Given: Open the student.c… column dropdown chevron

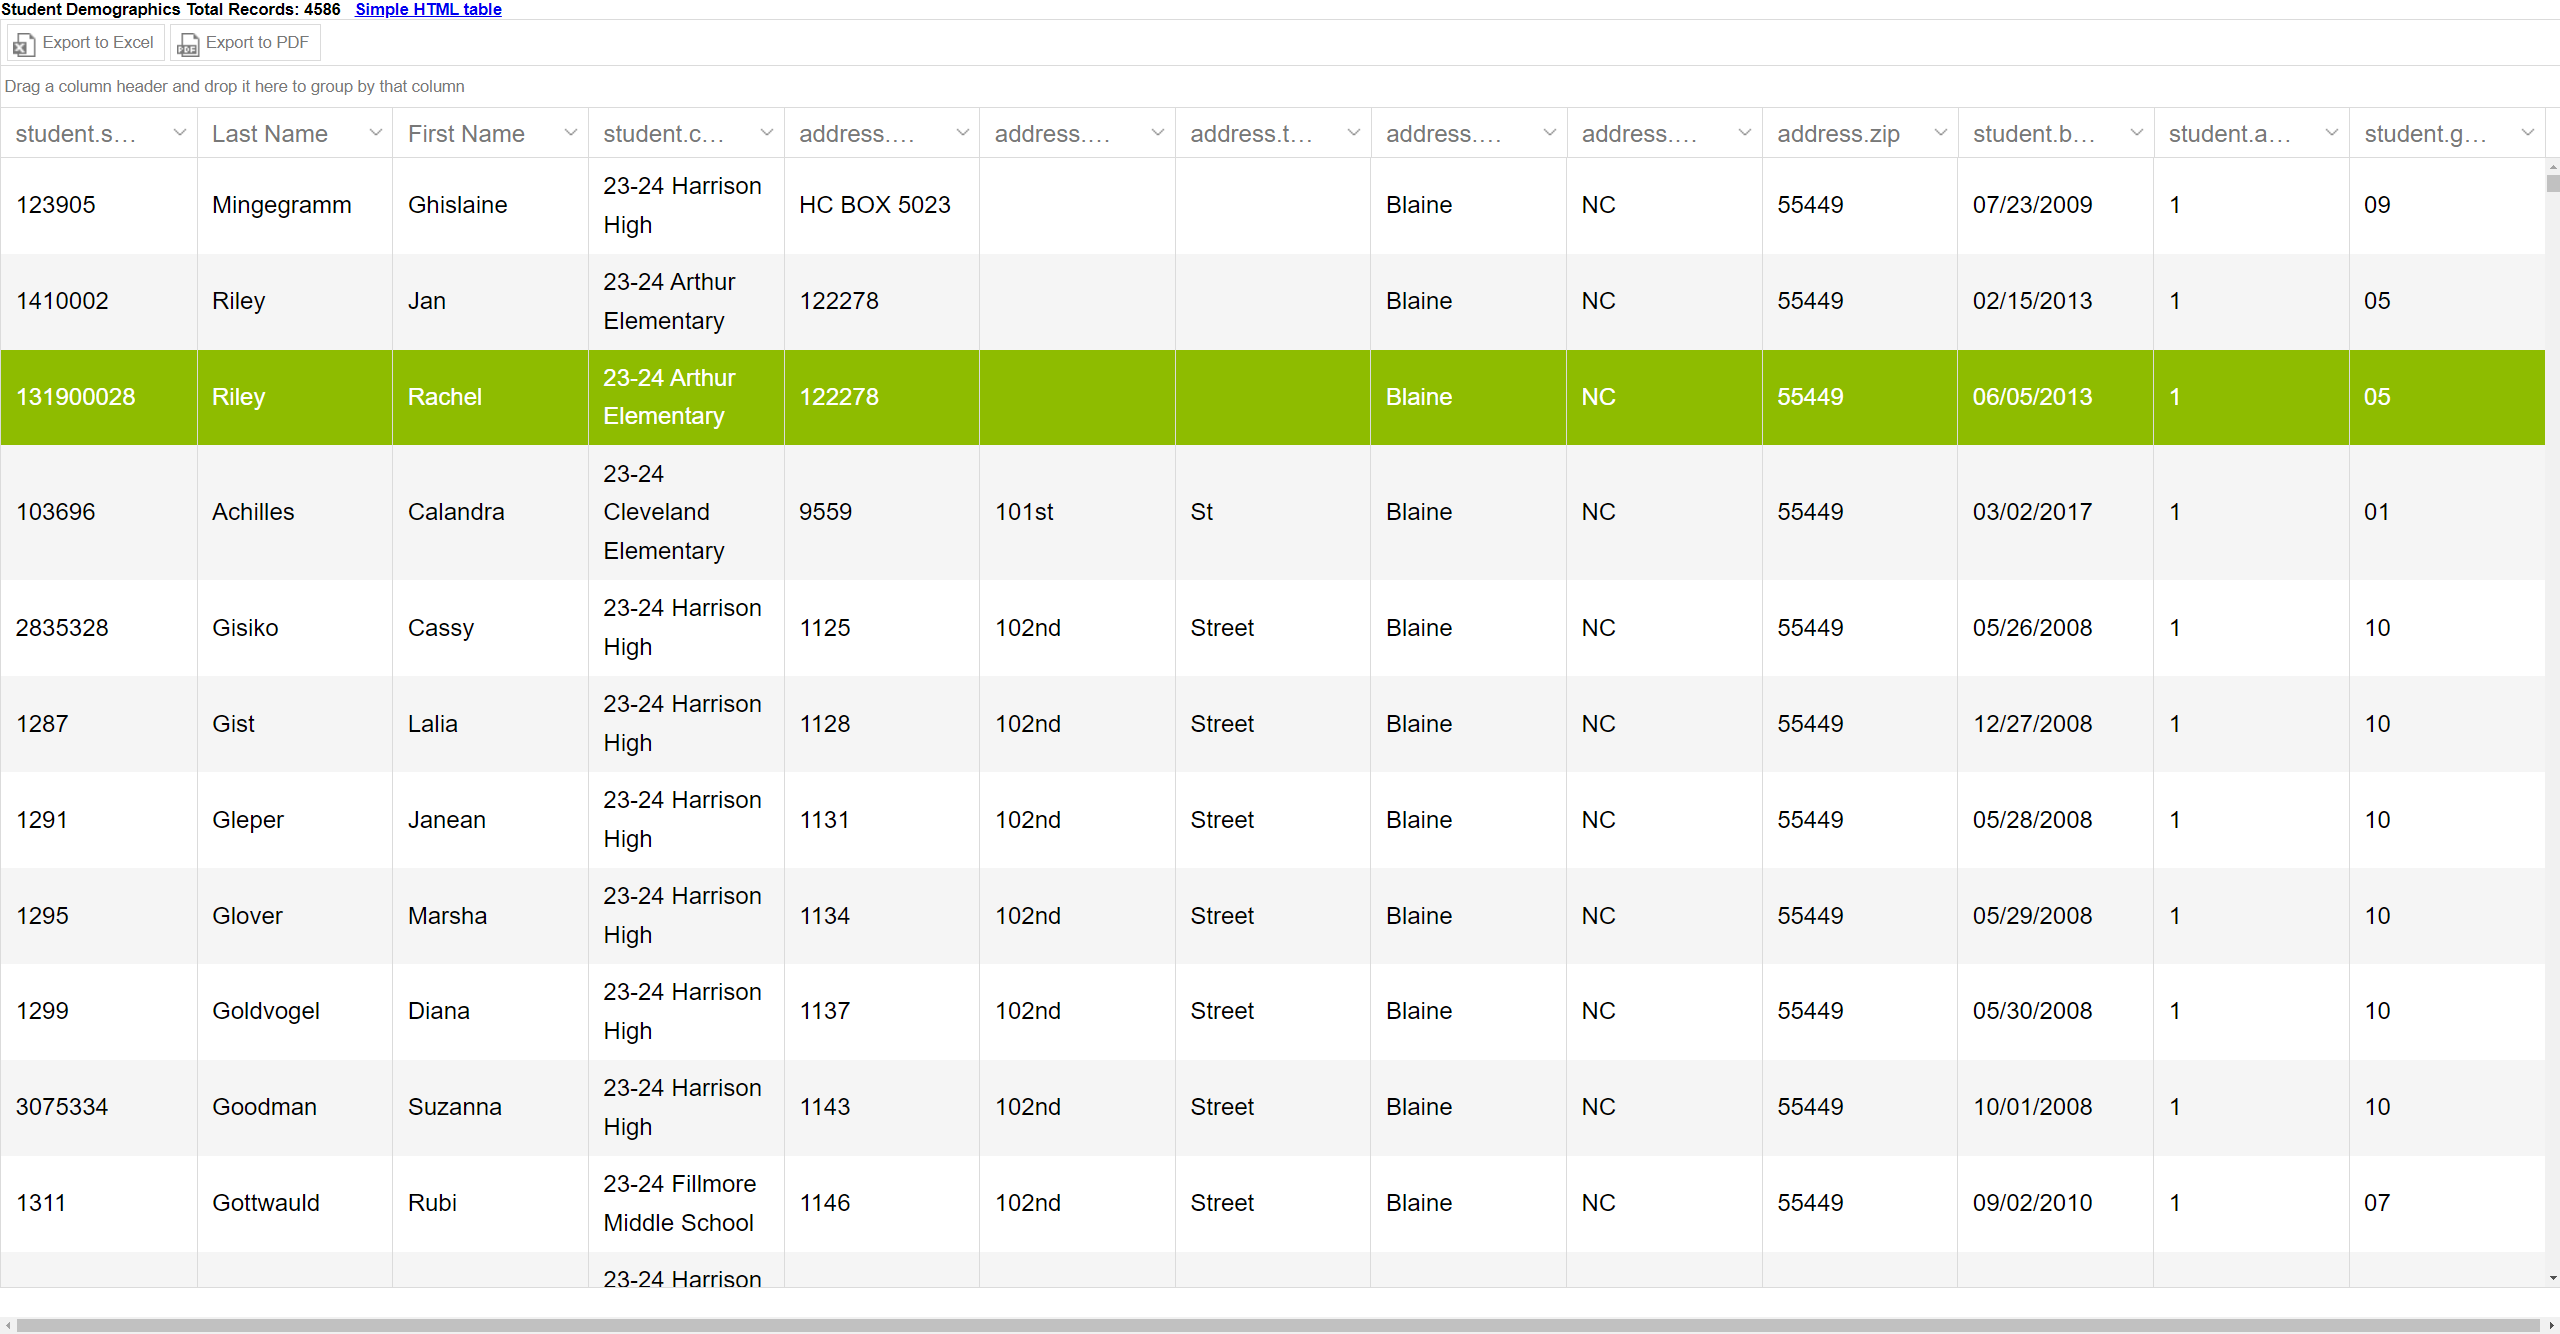Looking at the screenshot, I should click(x=767, y=133).
